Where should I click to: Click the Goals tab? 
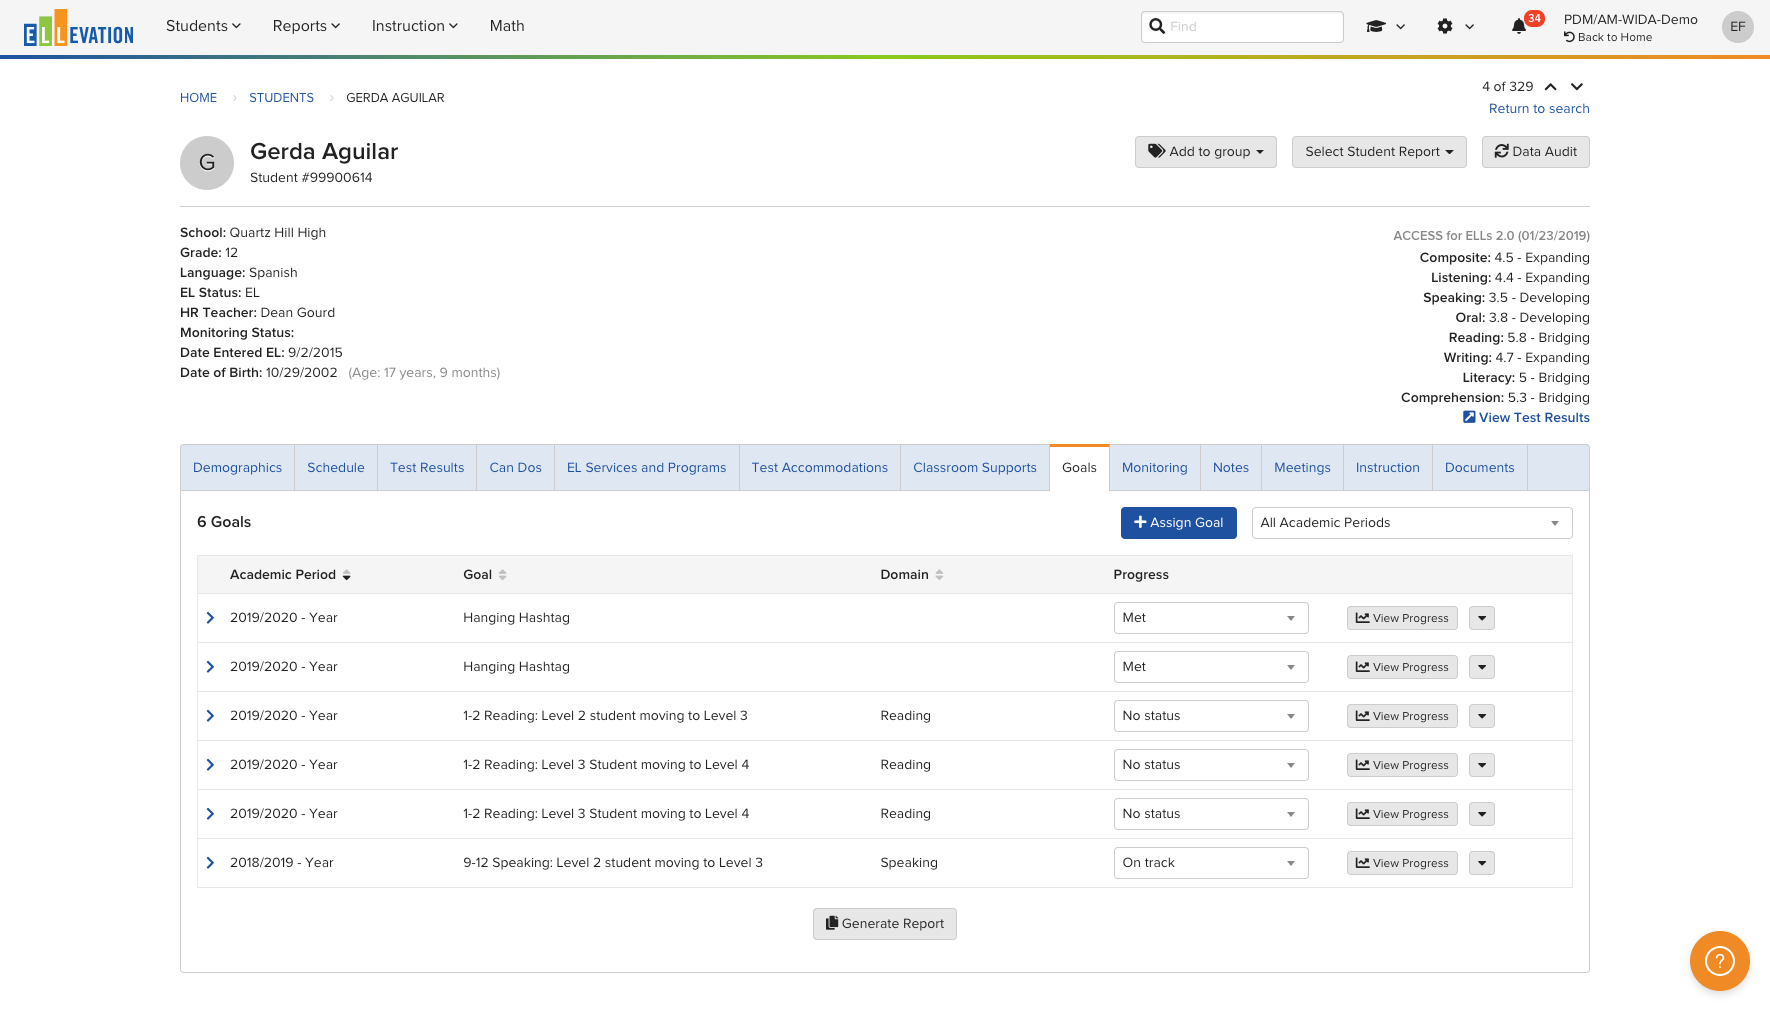(1079, 468)
